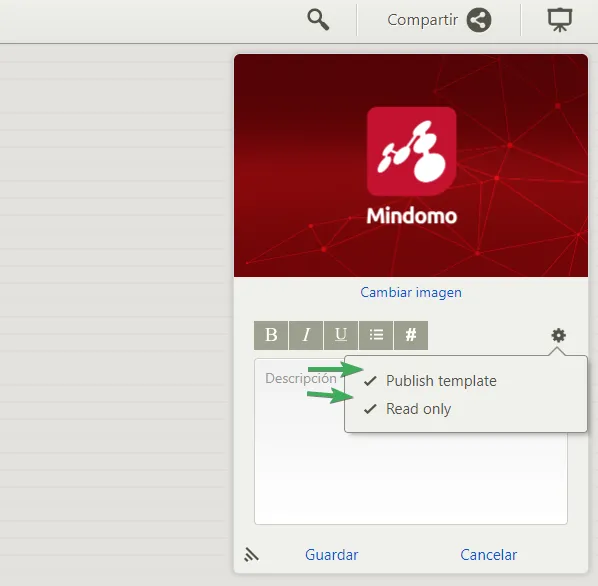Open the gear settings popup
Screen dimensions: 598x586
point(558,336)
